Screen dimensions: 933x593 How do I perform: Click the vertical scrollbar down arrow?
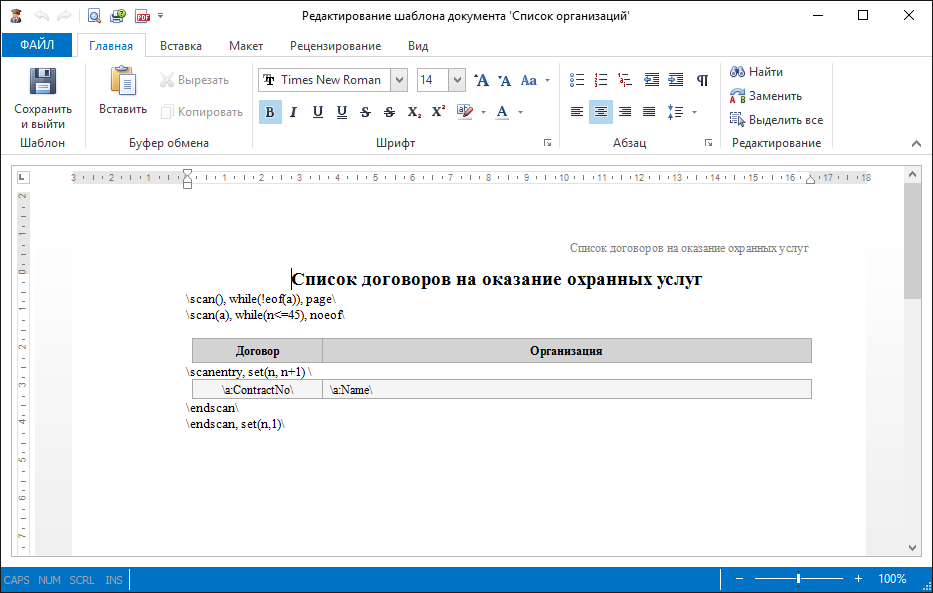tap(913, 548)
